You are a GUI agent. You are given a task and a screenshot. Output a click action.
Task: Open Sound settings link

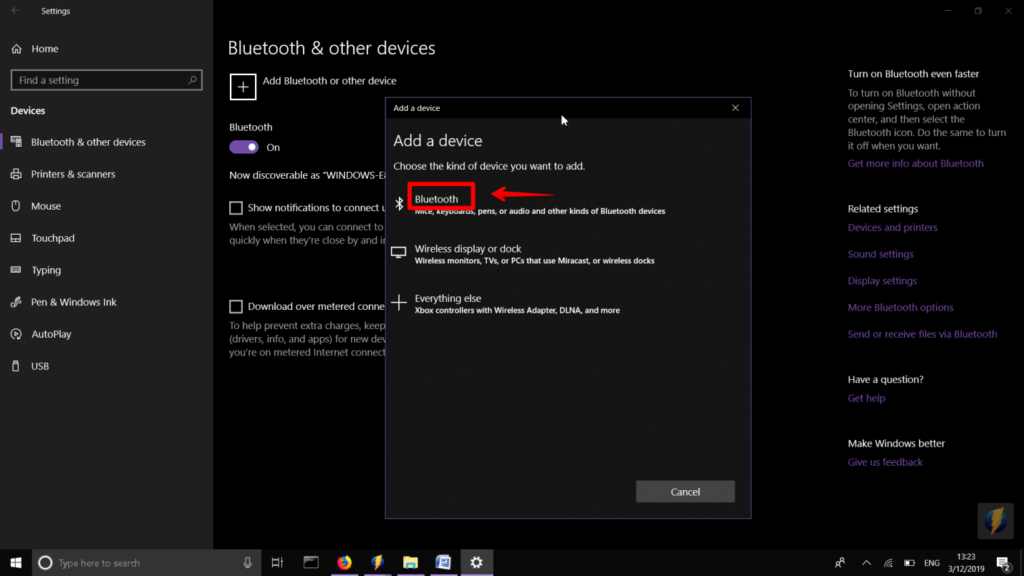click(880, 254)
